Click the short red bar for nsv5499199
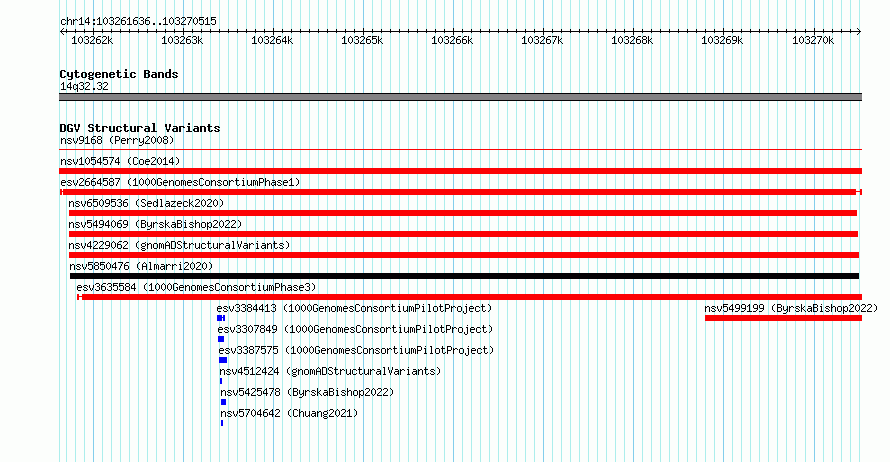890x462 pixels. [783, 318]
